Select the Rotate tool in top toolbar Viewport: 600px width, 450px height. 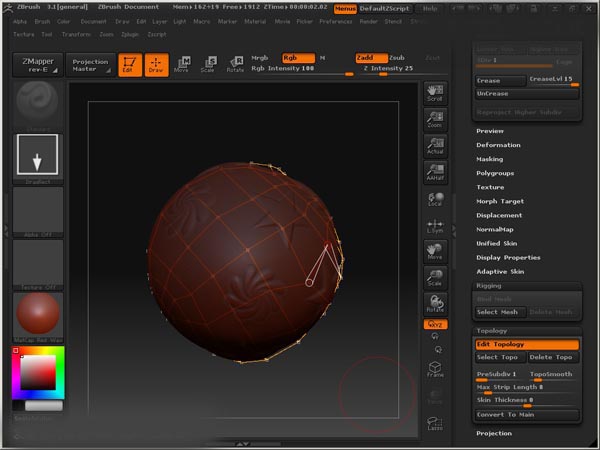tap(234, 65)
